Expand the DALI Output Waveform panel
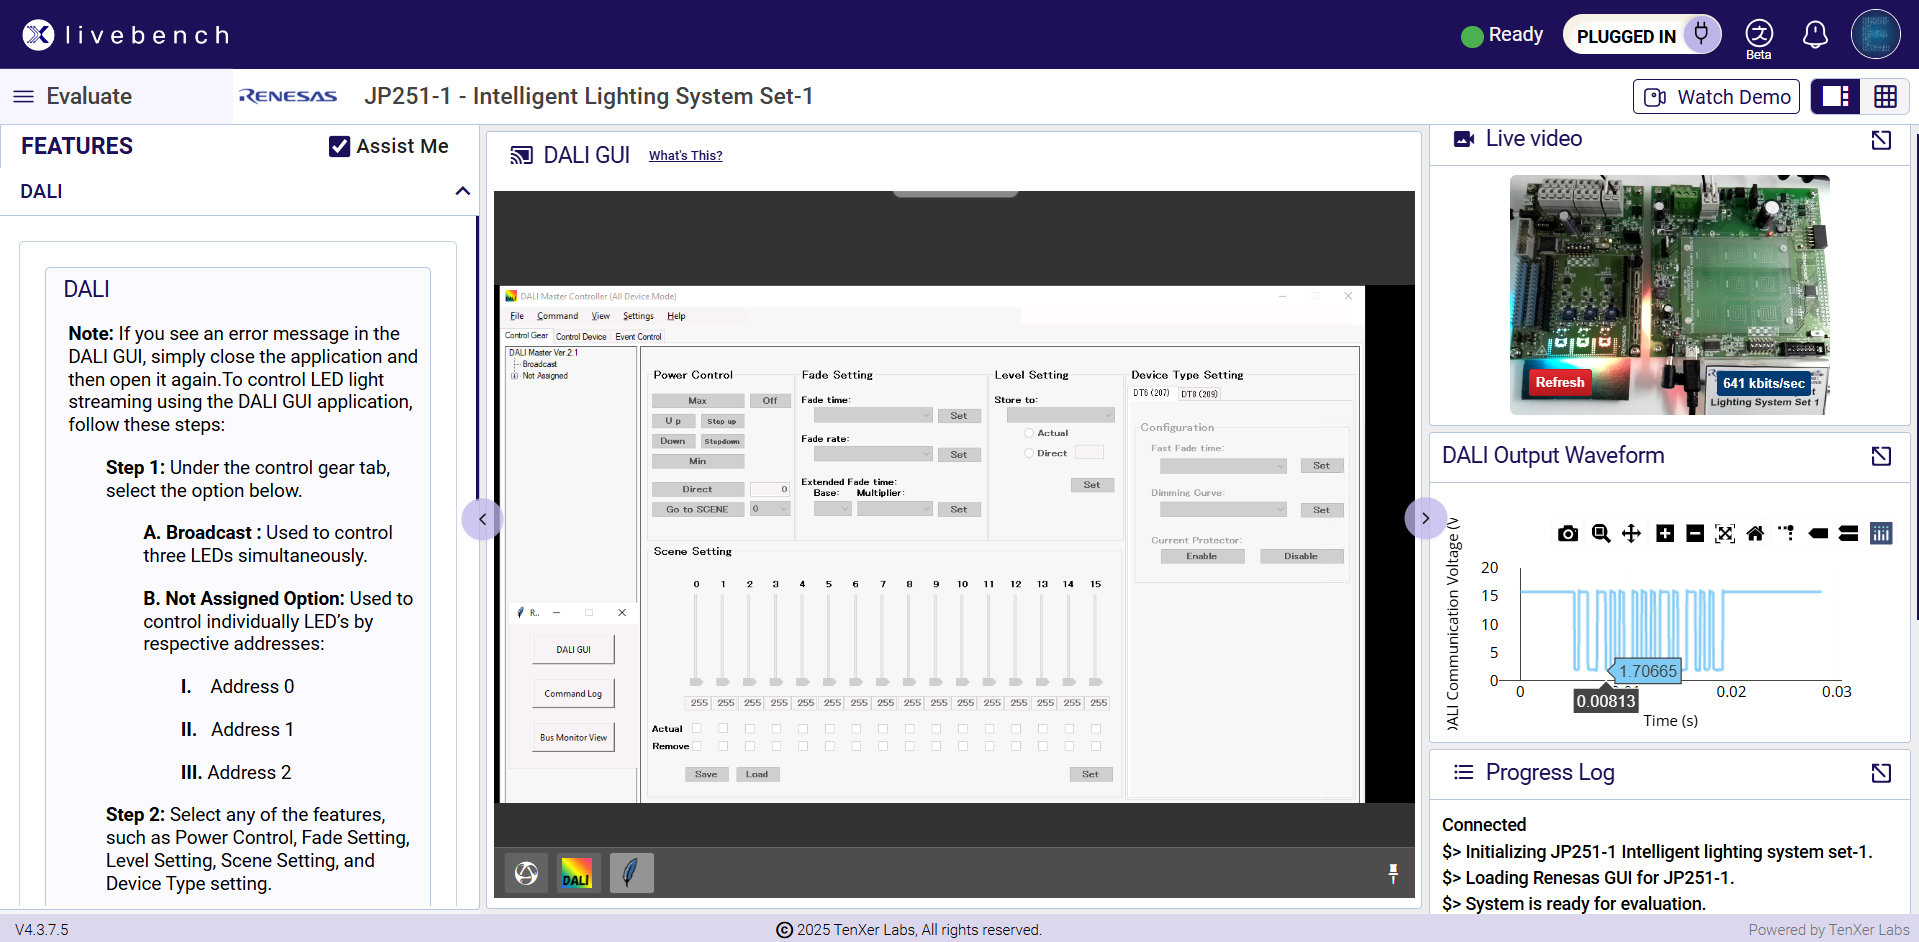The height and width of the screenshot is (942, 1919). 1881,456
